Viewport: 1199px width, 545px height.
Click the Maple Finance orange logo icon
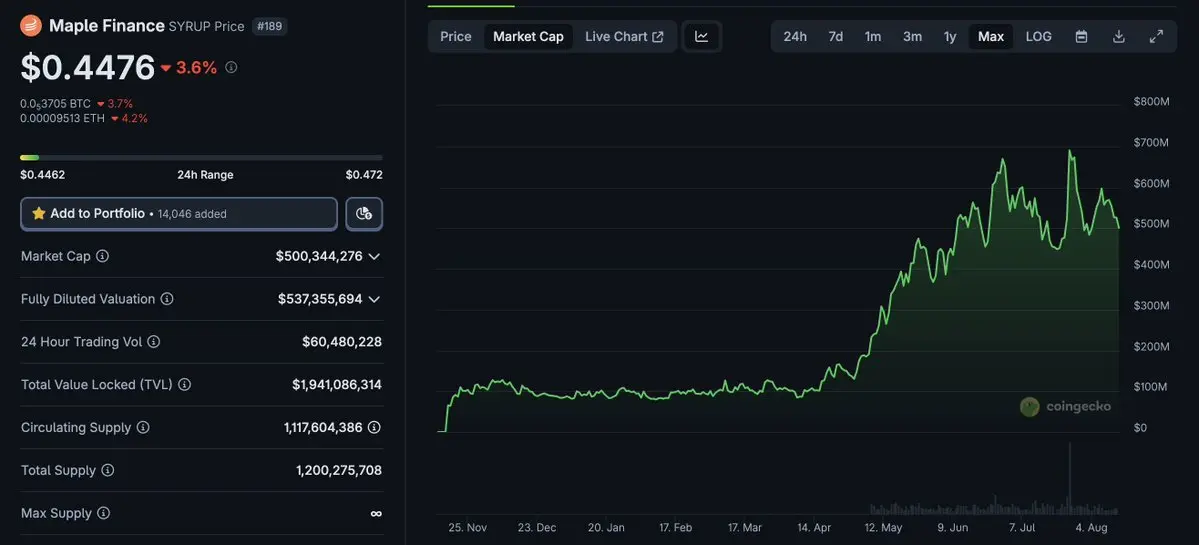(31, 26)
